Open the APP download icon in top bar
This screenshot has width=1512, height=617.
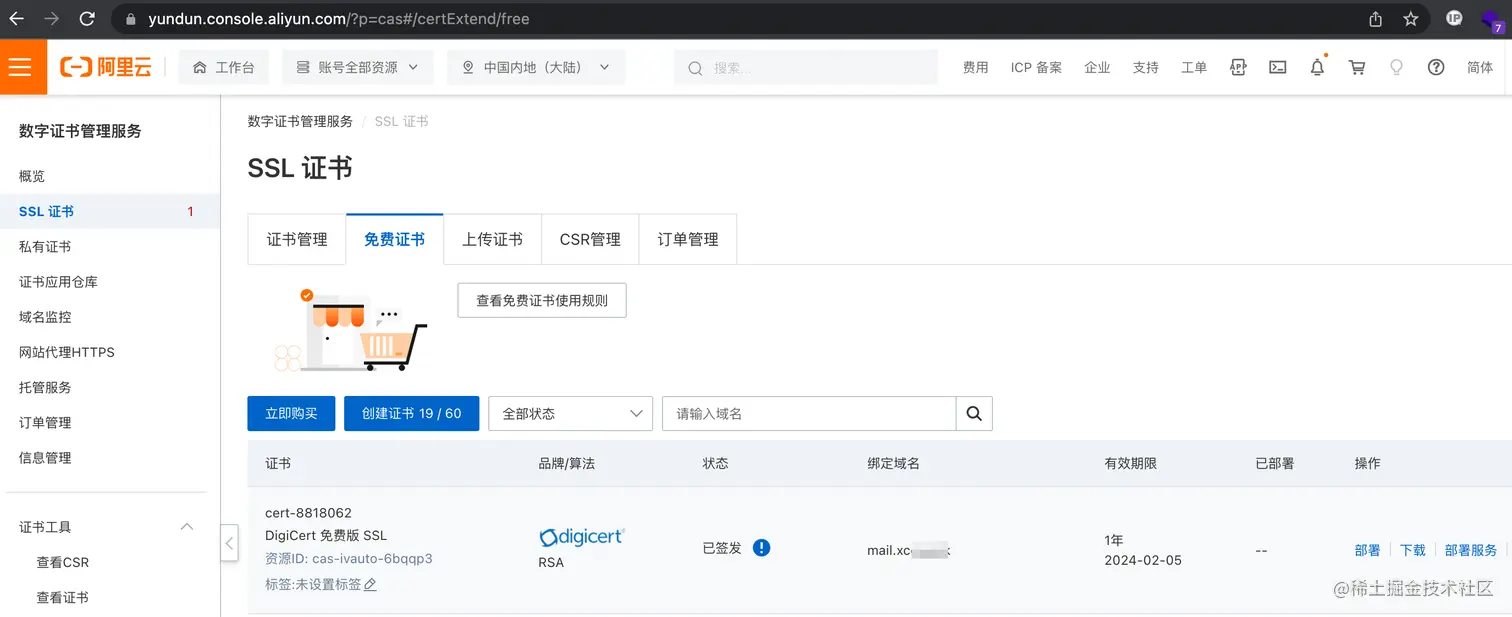click(x=1238, y=67)
